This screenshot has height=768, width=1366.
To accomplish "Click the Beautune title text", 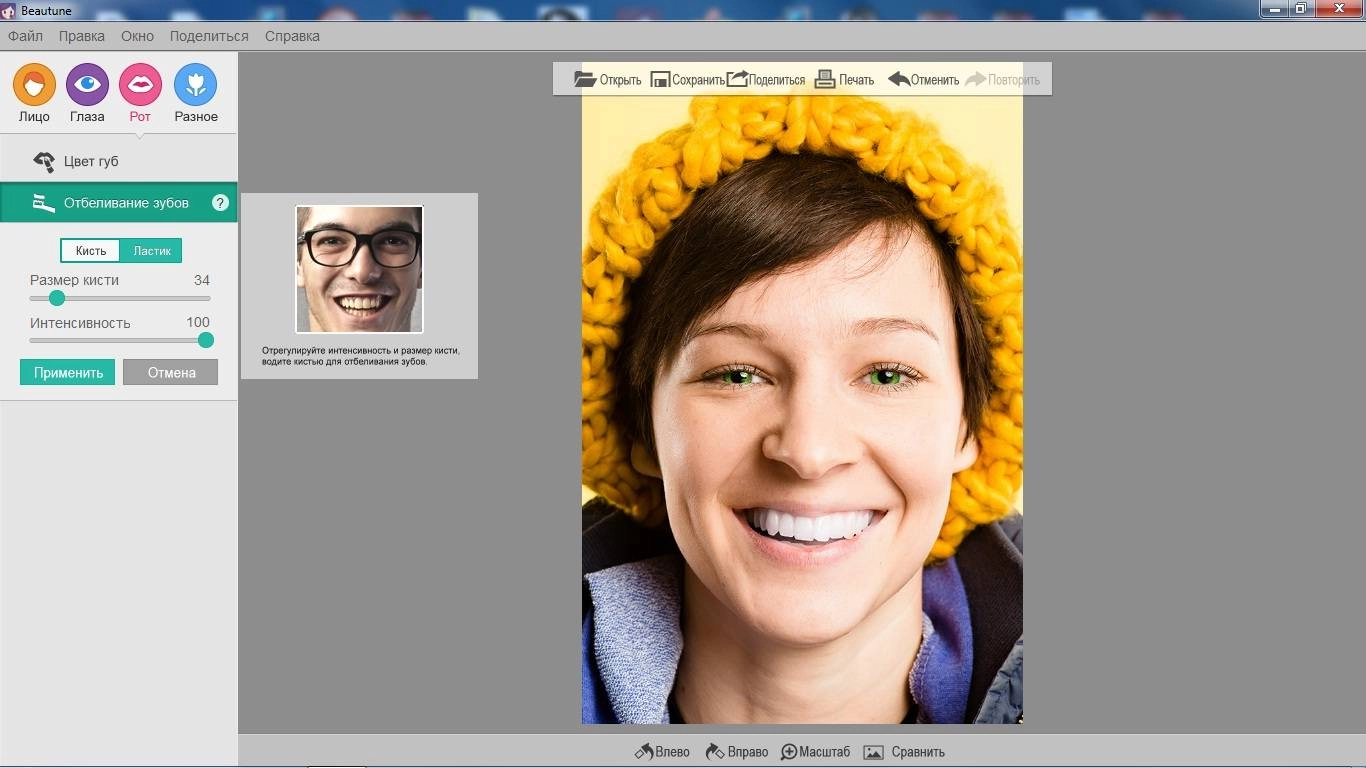I will [x=46, y=10].
